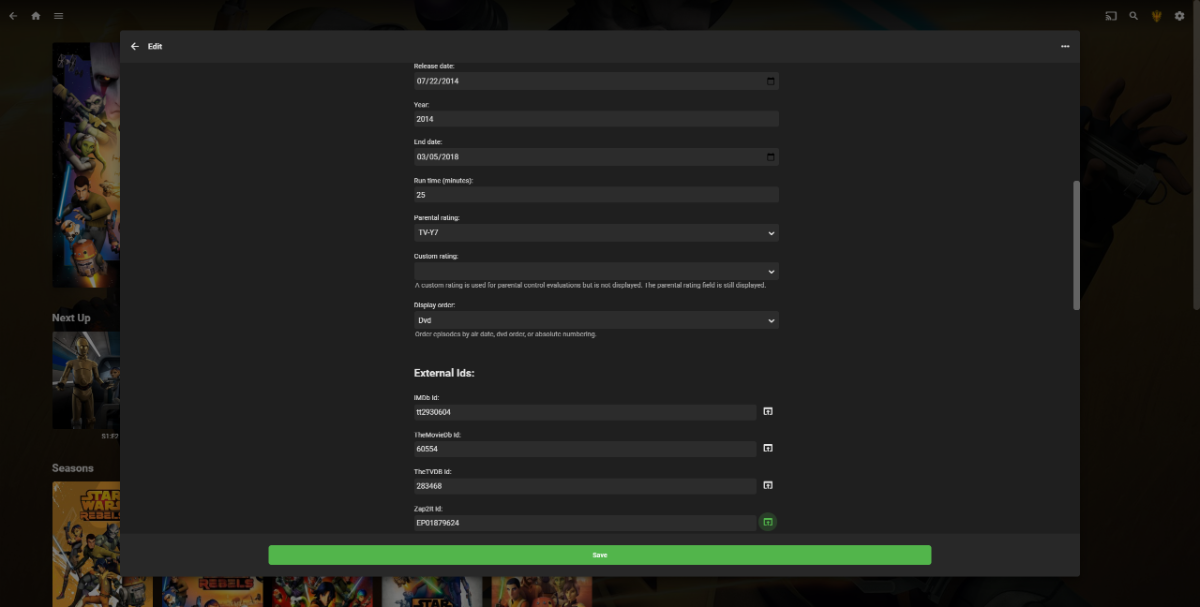Viewport: 1200px width, 607px height.
Task: Open the TheTVDB Id external link icon
Action: [x=768, y=485]
